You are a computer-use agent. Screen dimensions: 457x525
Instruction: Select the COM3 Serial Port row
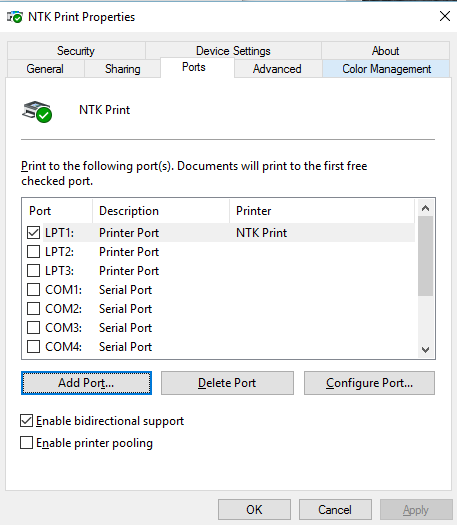click(x=221, y=327)
